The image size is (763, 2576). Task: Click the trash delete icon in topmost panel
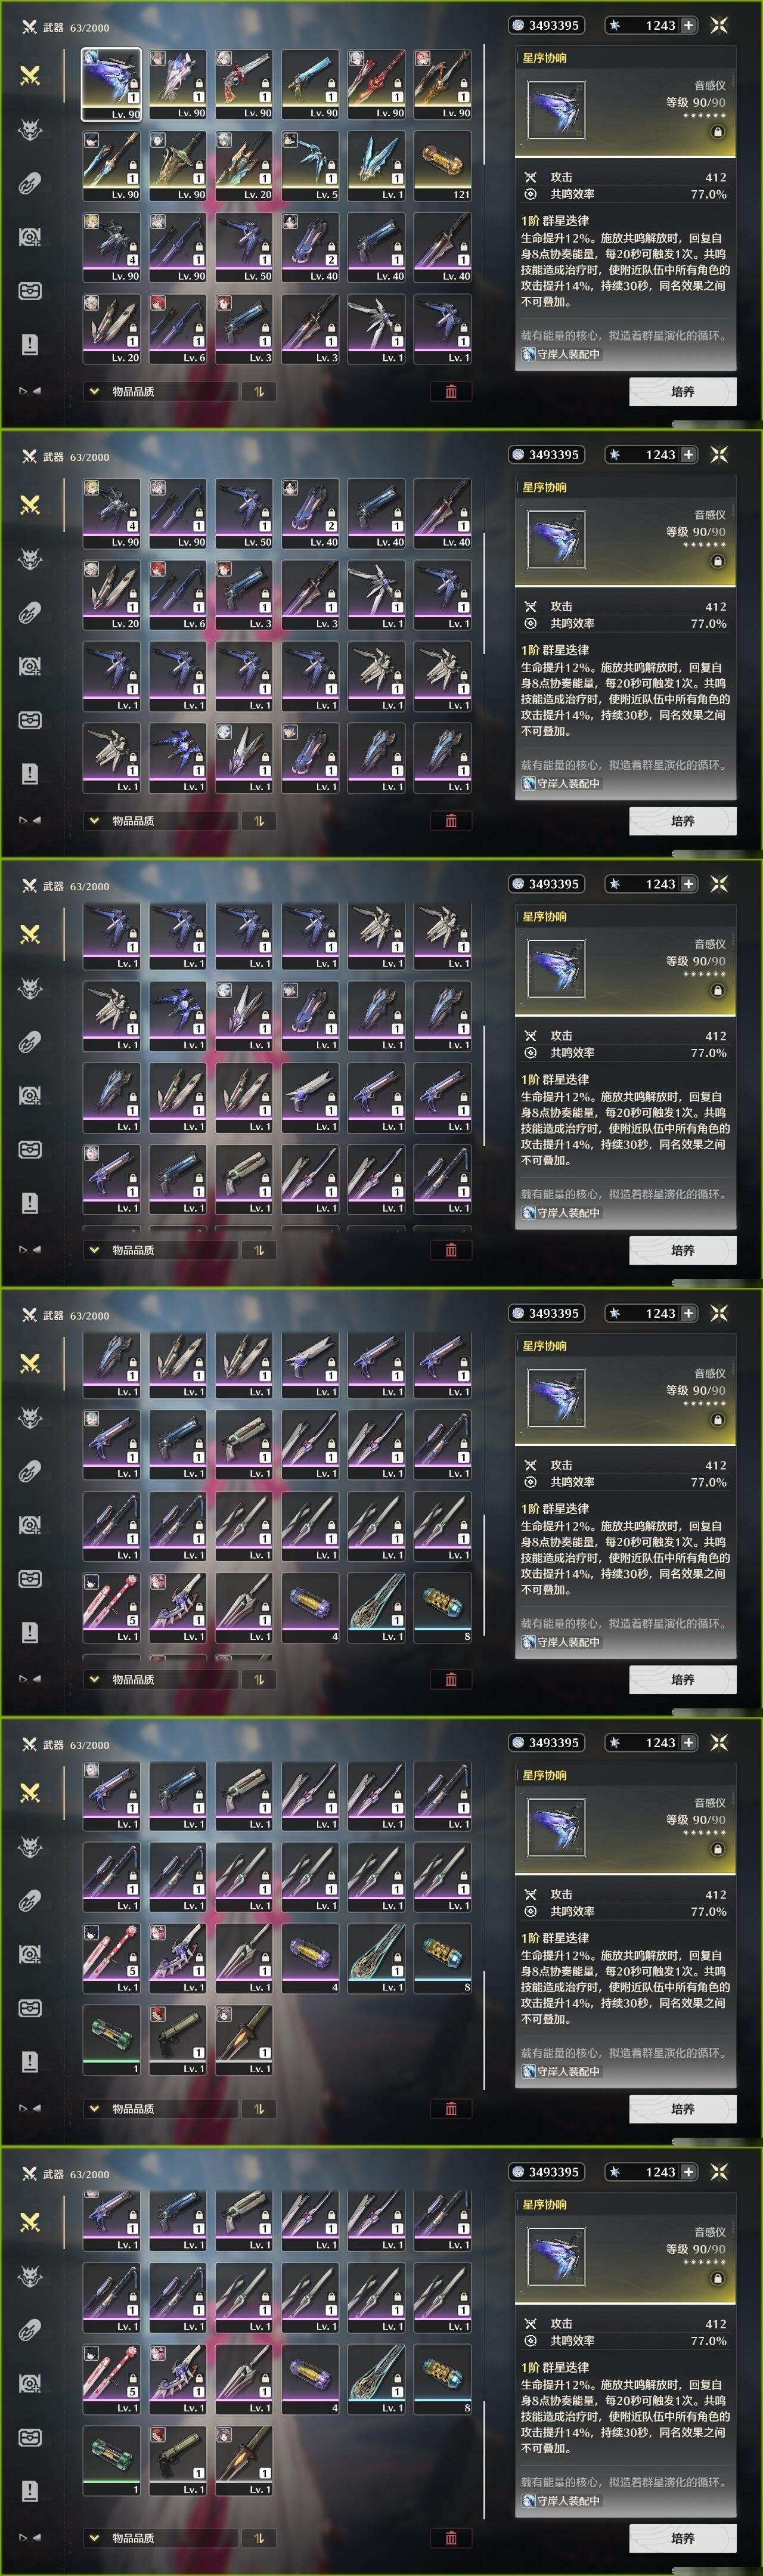tap(451, 391)
